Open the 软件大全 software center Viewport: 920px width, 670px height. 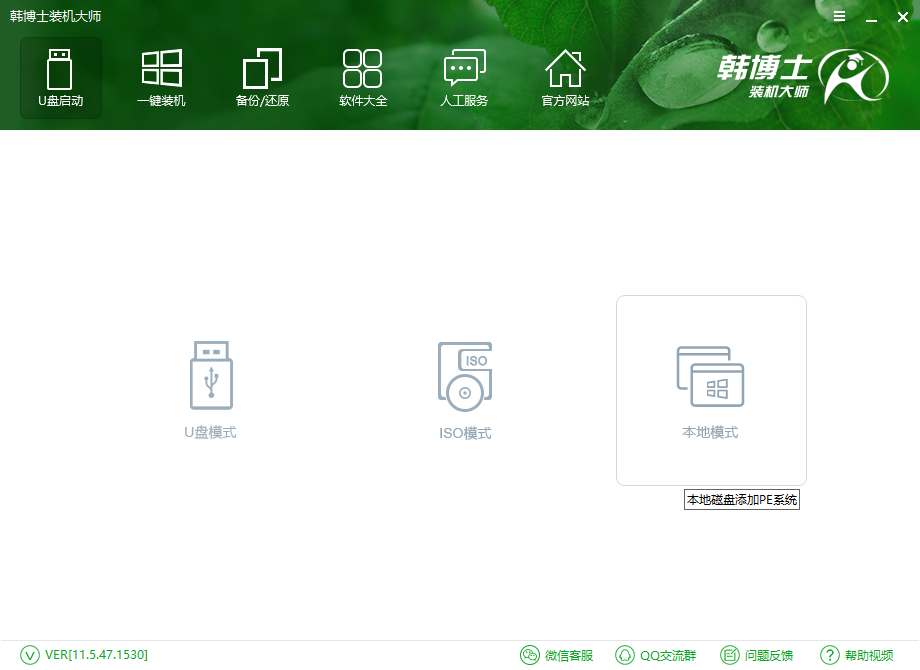[x=362, y=77]
